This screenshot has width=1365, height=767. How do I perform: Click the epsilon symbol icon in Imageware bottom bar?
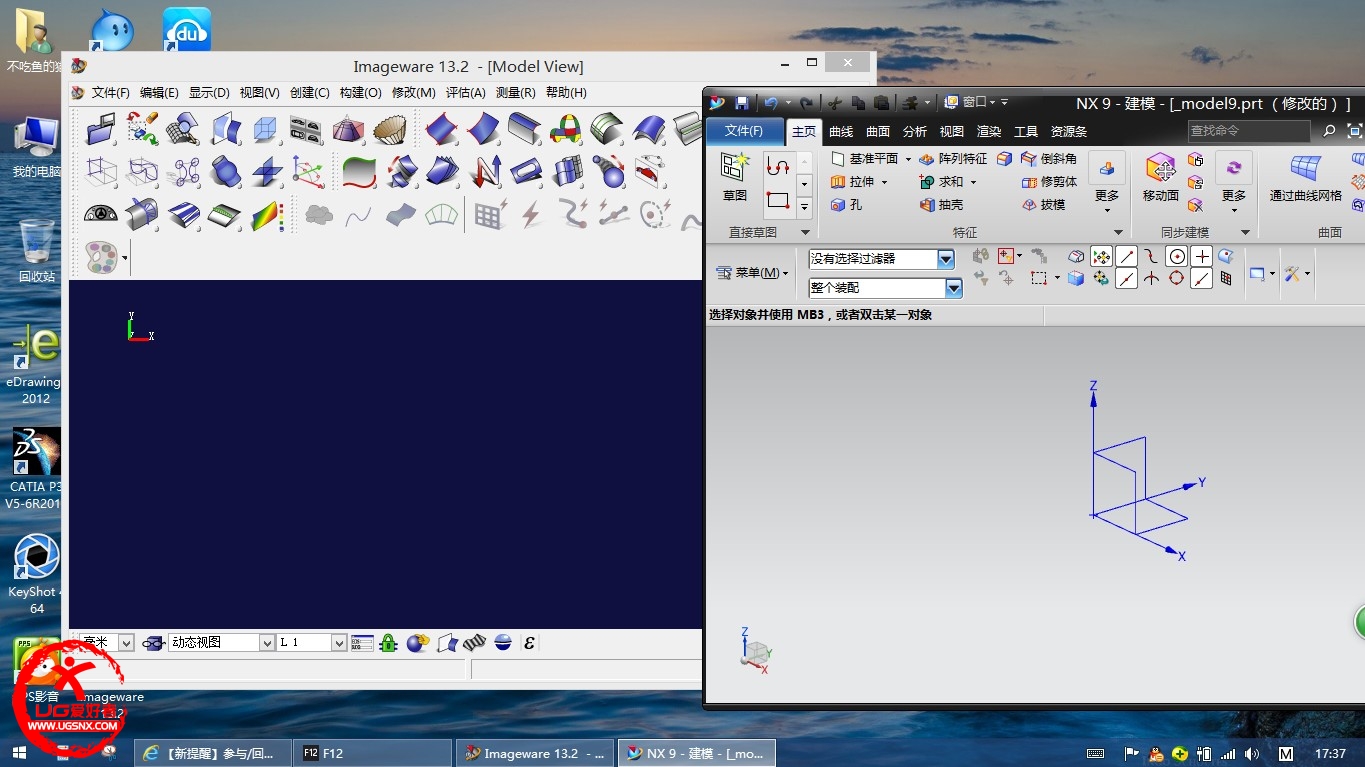(529, 643)
